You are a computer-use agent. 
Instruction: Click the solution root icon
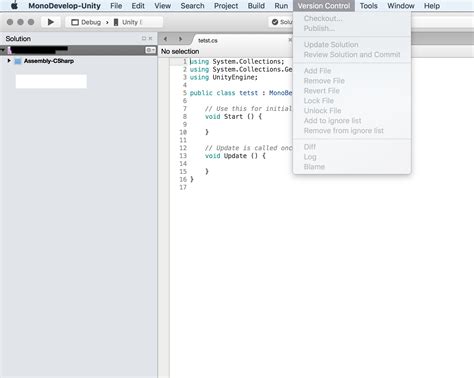point(10,50)
